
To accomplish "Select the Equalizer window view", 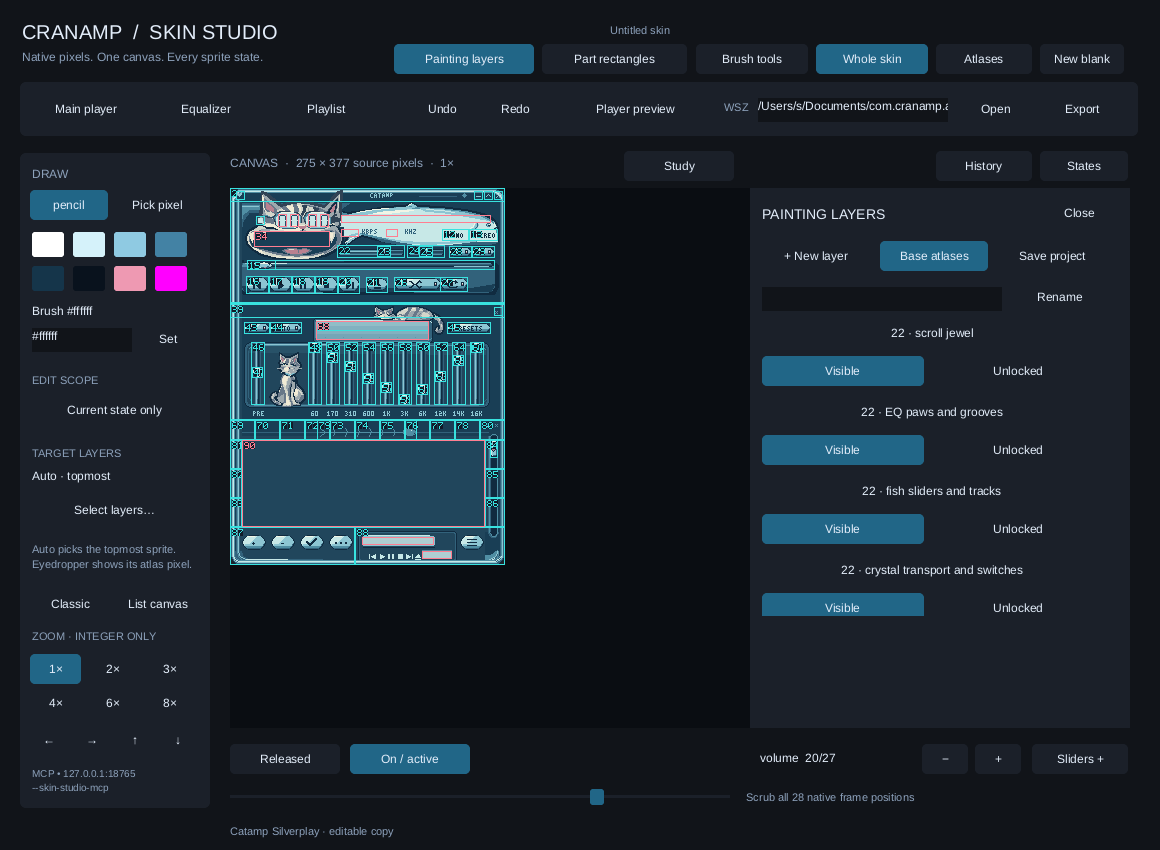I will click(206, 109).
